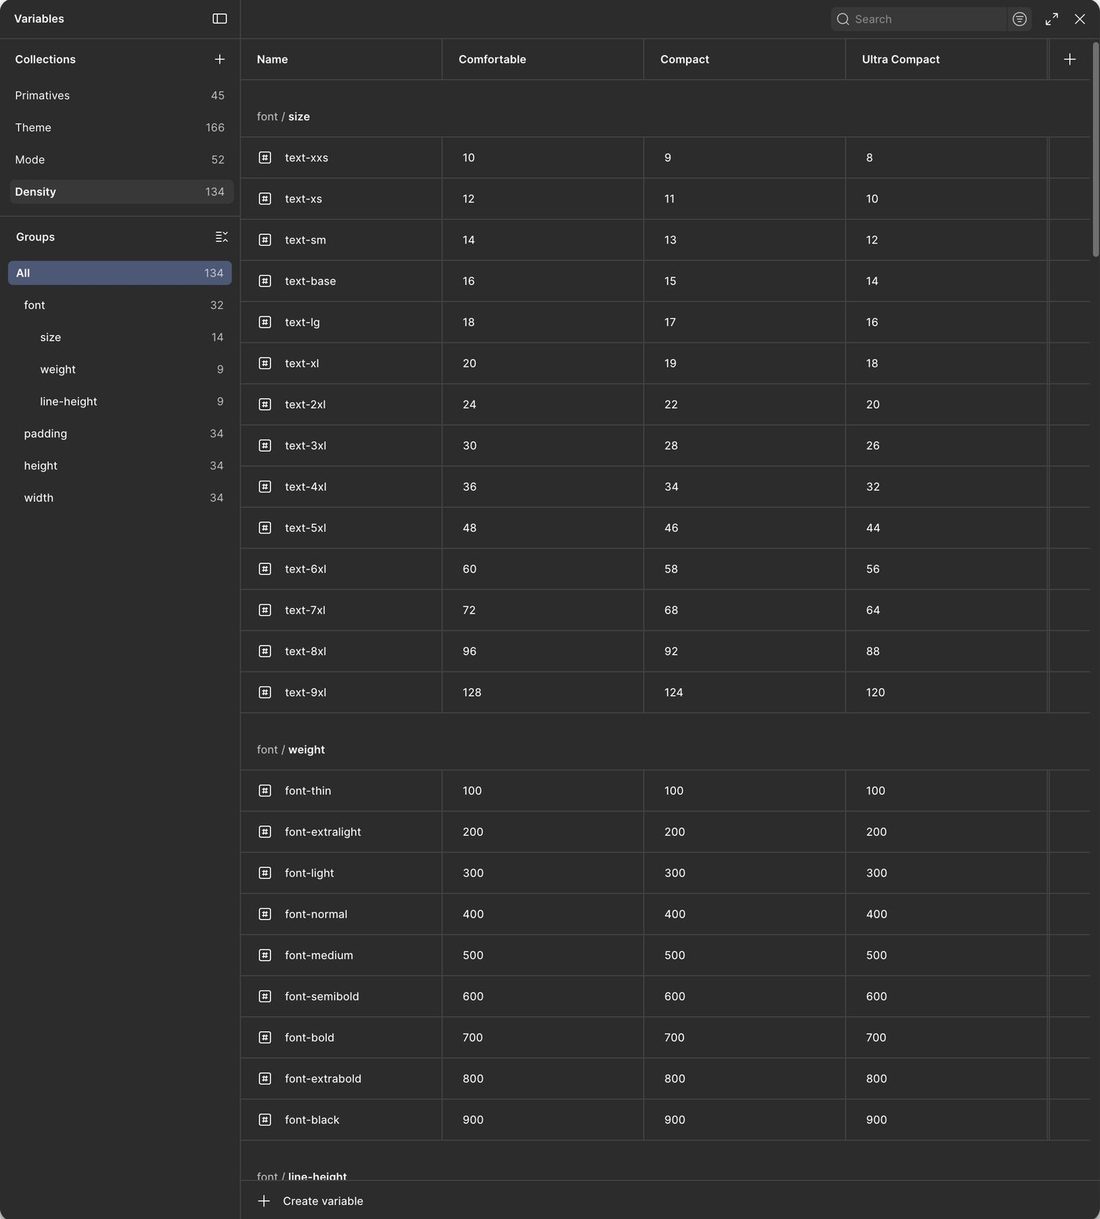
Task: Click the number type icon for text-4xl
Action: click(x=265, y=487)
